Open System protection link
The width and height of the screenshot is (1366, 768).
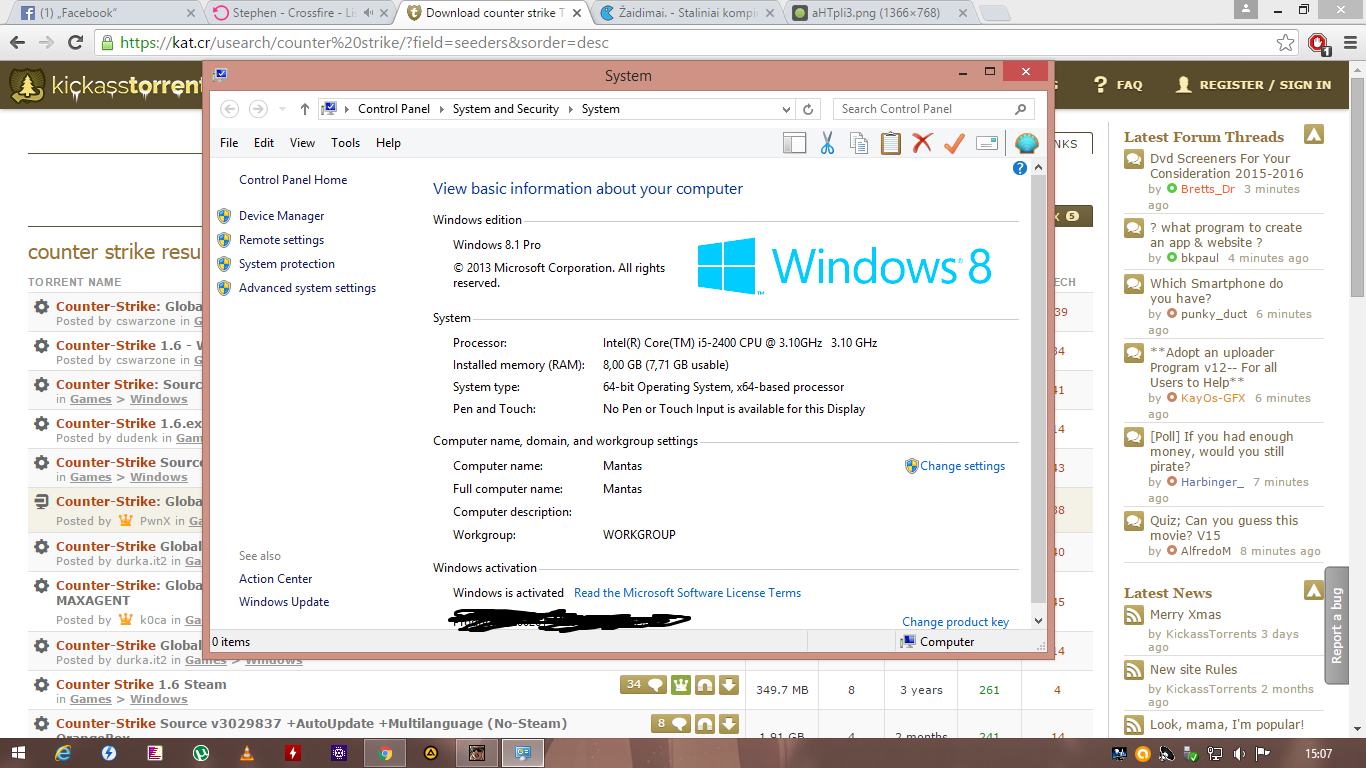[287, 264]
